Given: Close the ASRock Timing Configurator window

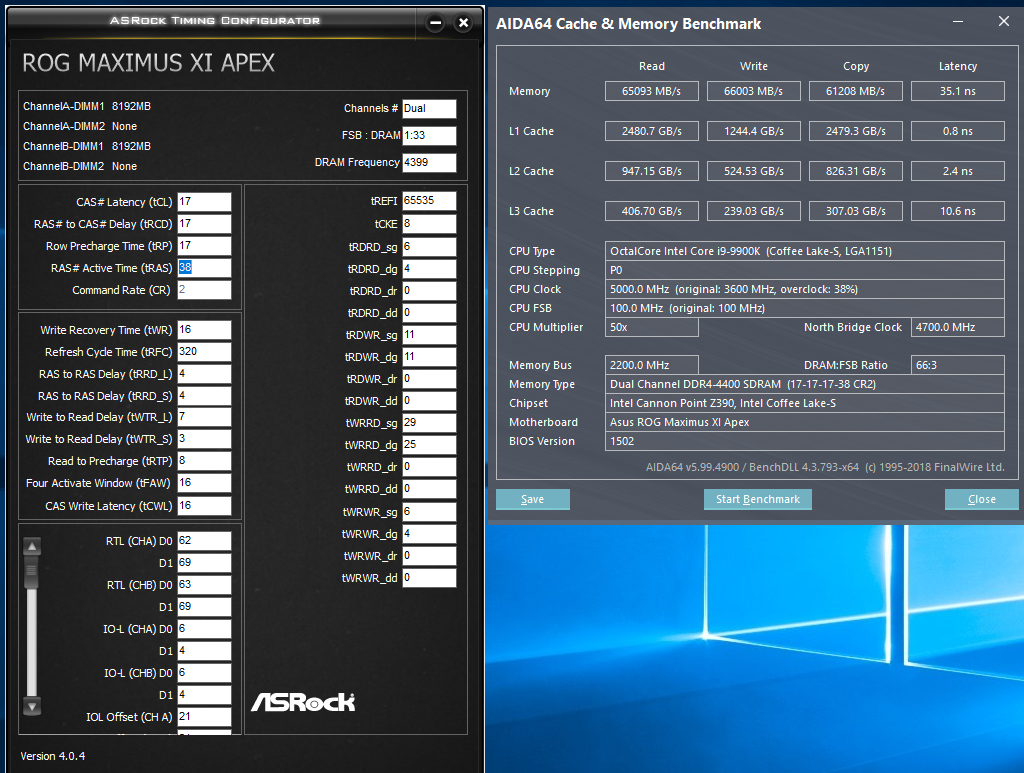Looking at the screenshot, I should coord(463,24).
